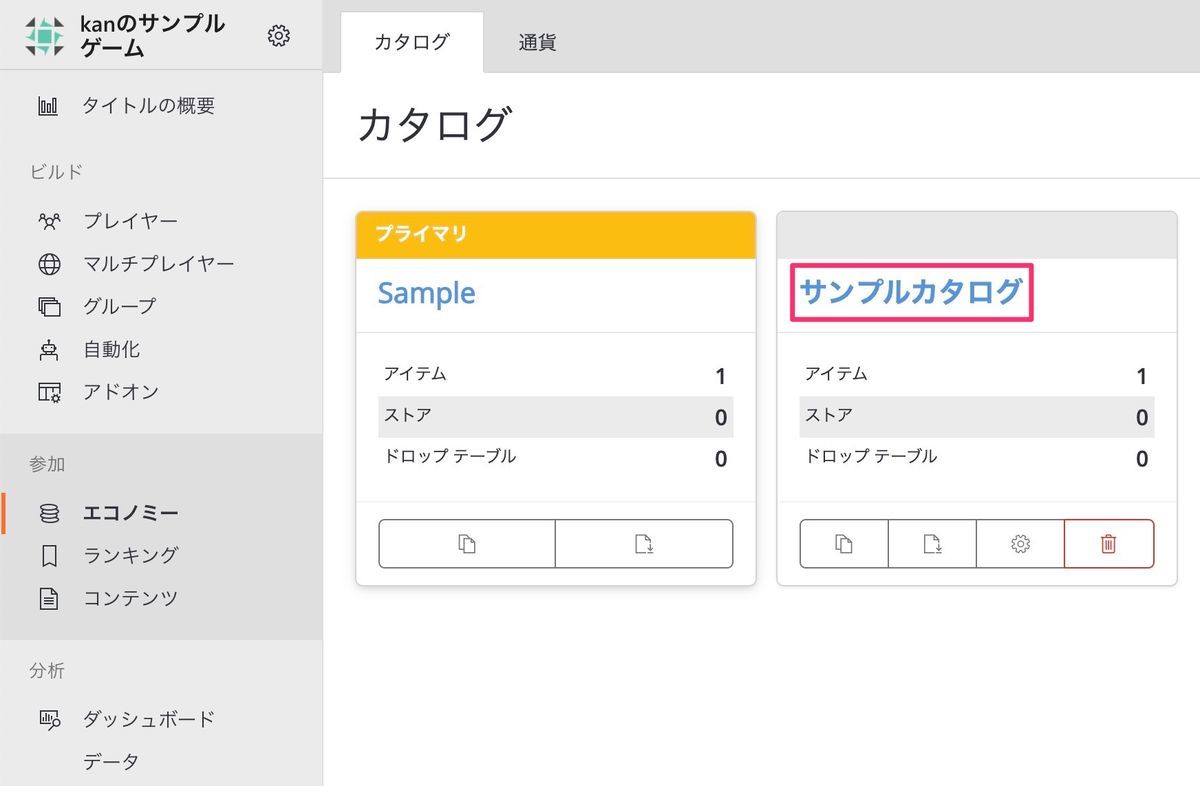Open アドオン from the sidebar icon

(x=45, y=391)
